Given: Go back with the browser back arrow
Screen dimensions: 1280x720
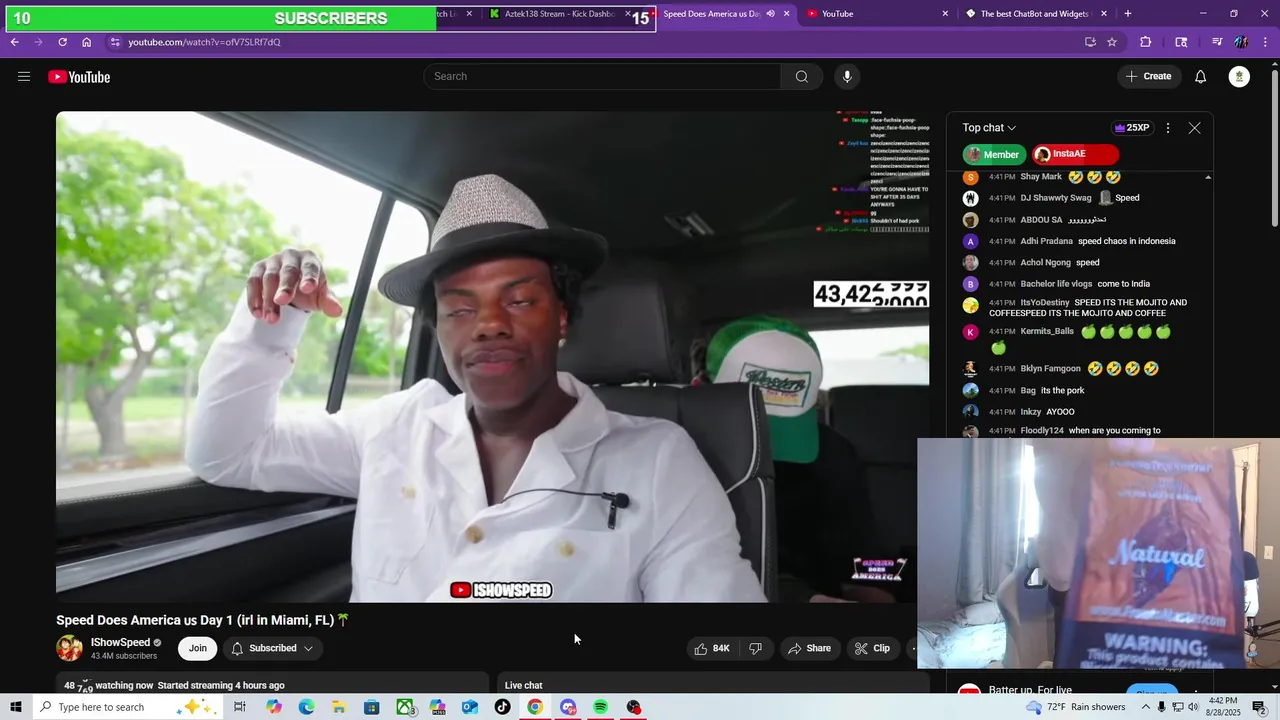Looking at the screenshot, I should pyautogui.click(x=14, y=42).
